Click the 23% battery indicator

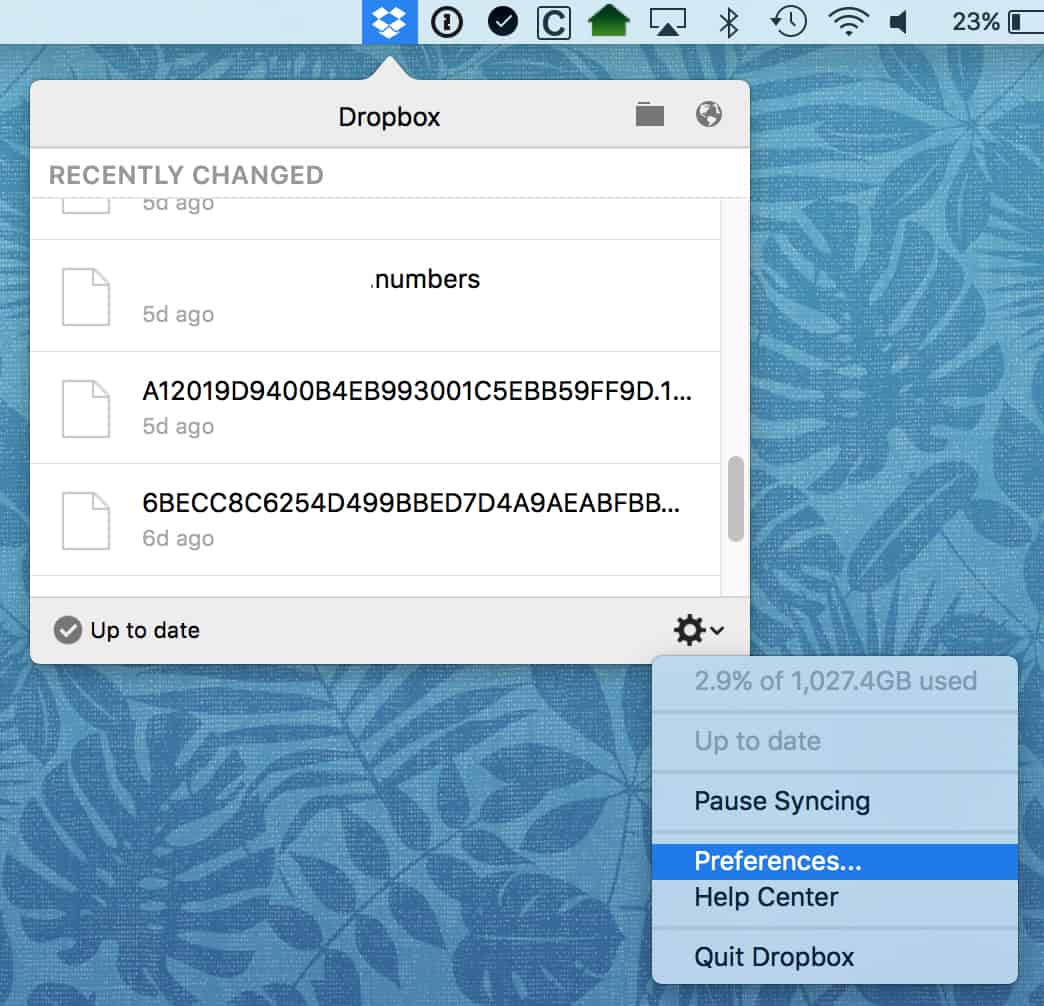click(997, 22)
